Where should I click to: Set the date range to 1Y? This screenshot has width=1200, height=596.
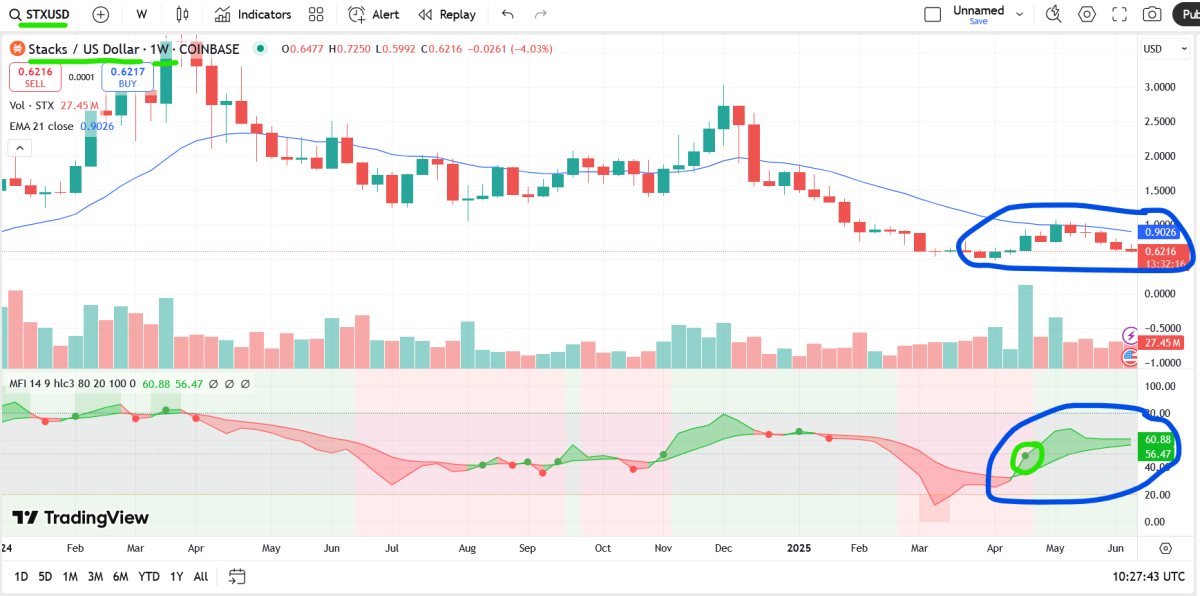[x=176, y=576]
